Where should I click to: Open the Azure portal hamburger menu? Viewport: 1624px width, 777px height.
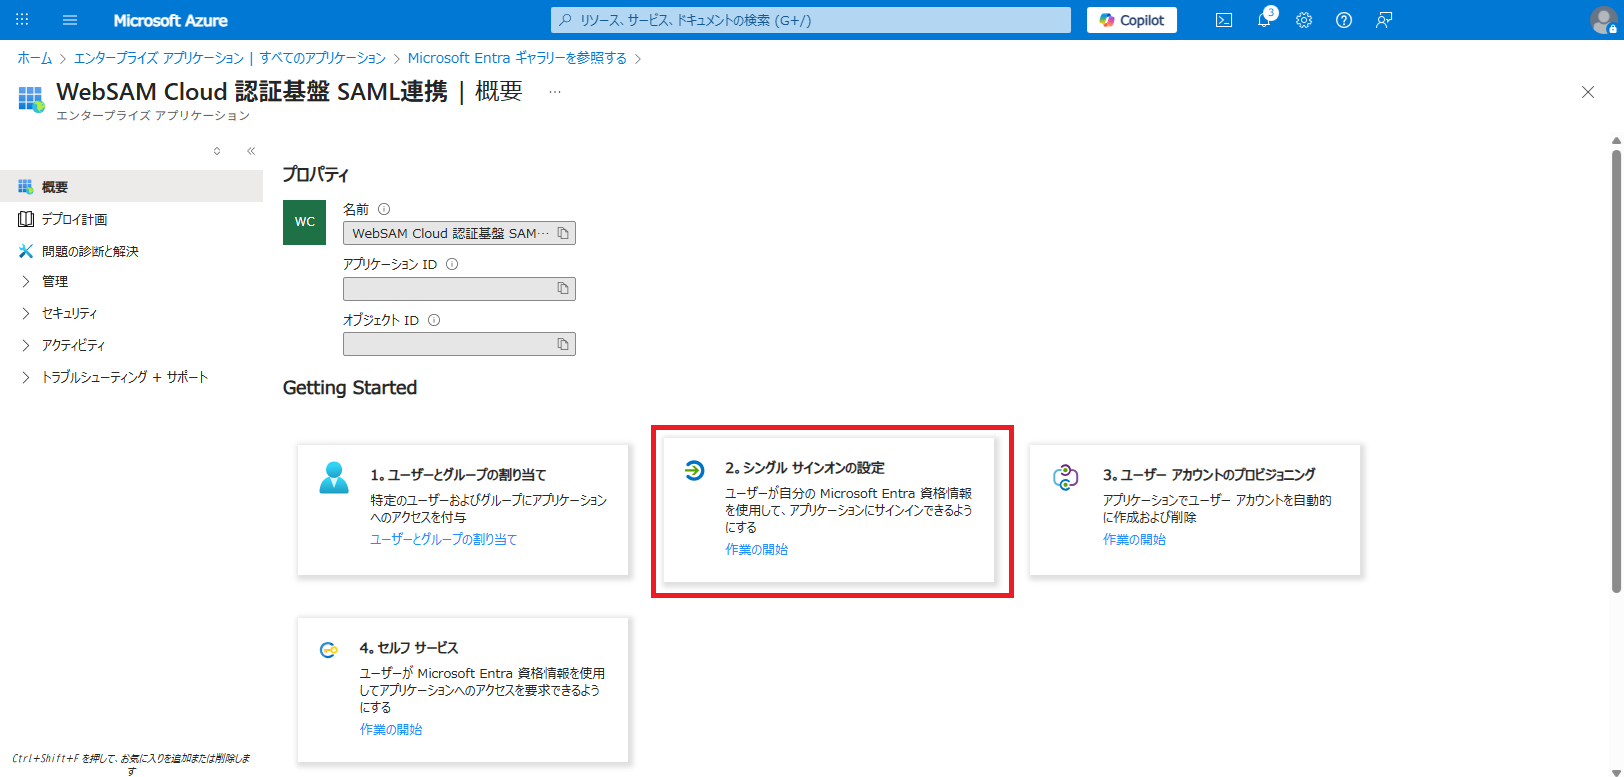coord(70,20)
